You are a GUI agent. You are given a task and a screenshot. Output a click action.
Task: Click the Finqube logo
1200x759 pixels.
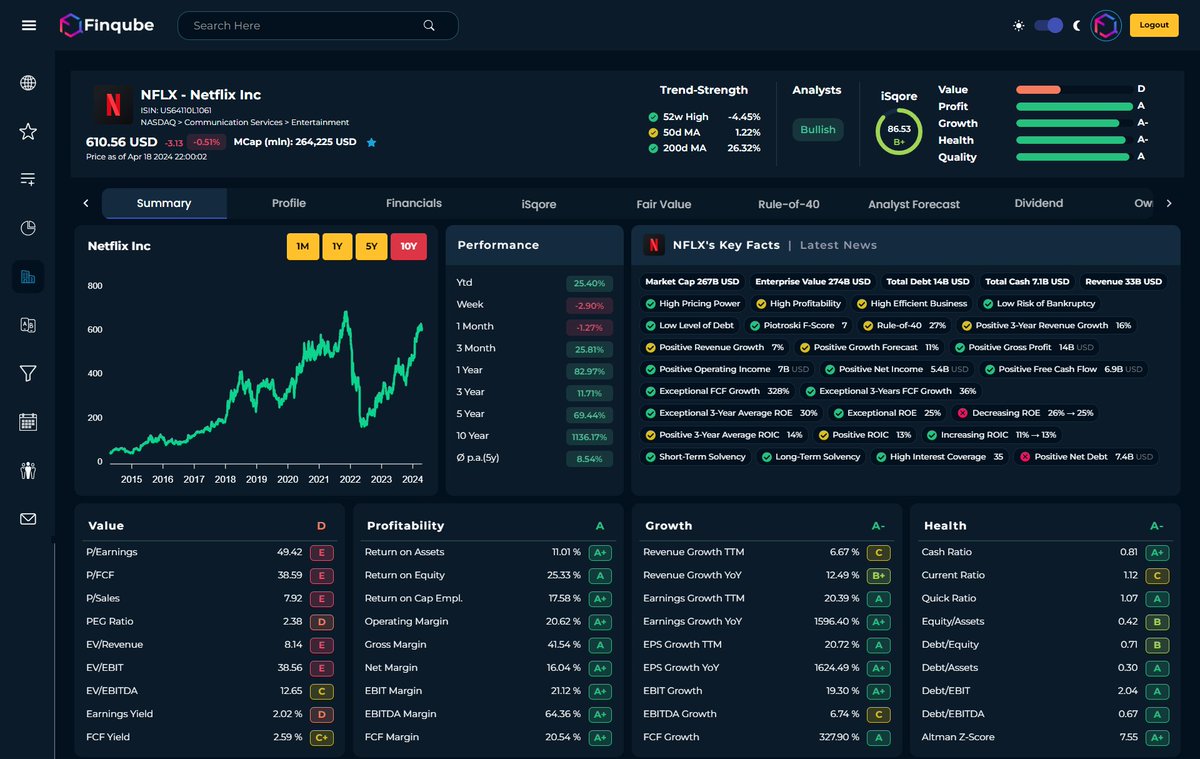(x=106, y=25)
